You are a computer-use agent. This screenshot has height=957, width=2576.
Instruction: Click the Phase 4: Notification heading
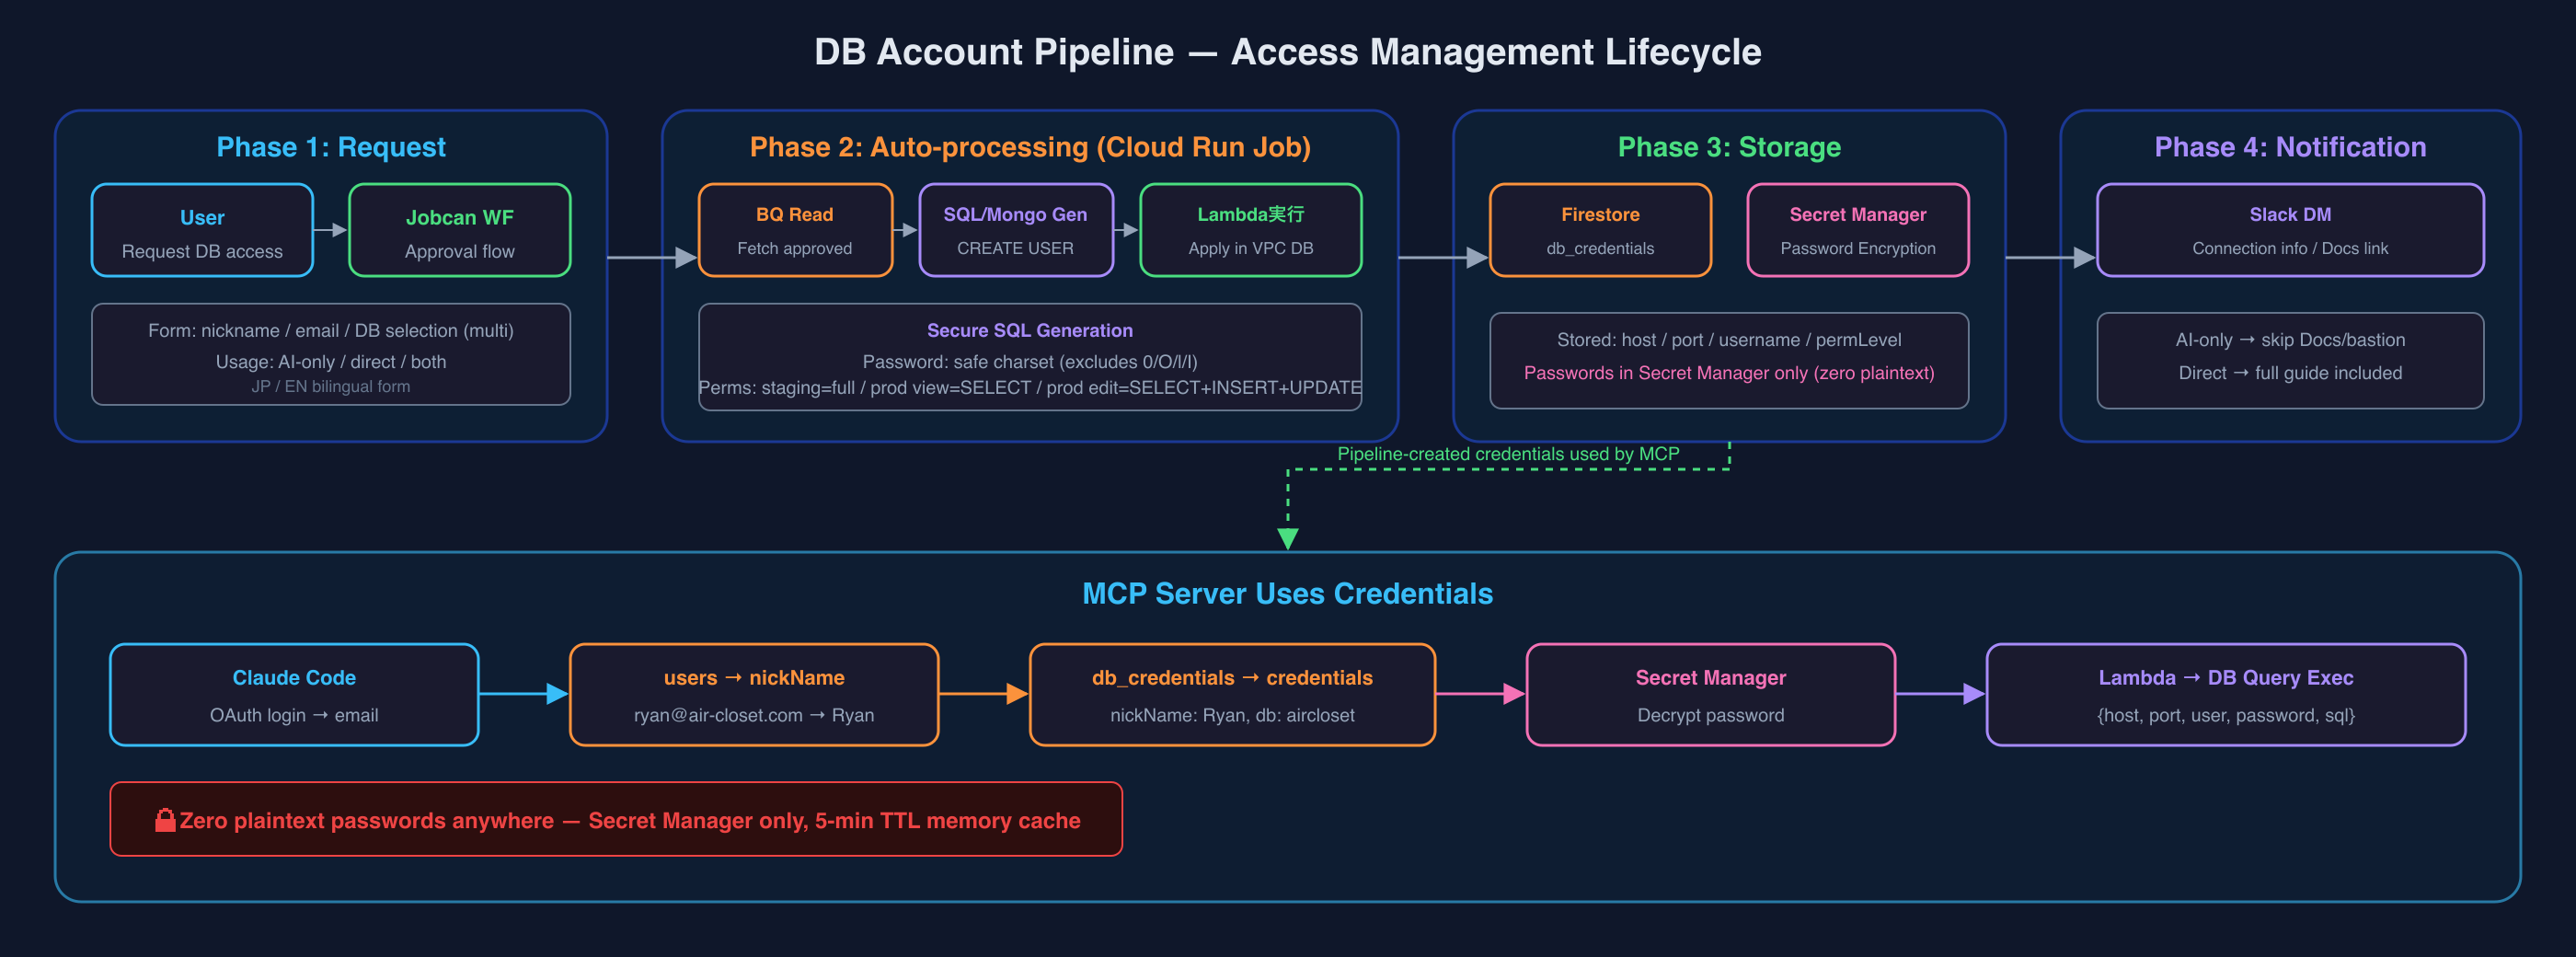[2290, 147]
